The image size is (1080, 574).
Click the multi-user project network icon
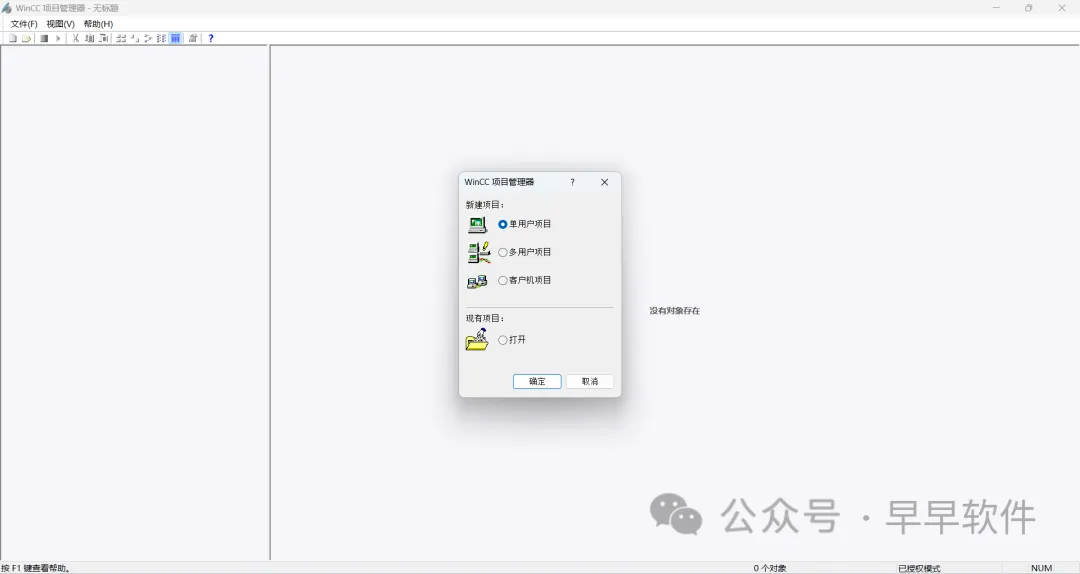click(479, 252)
